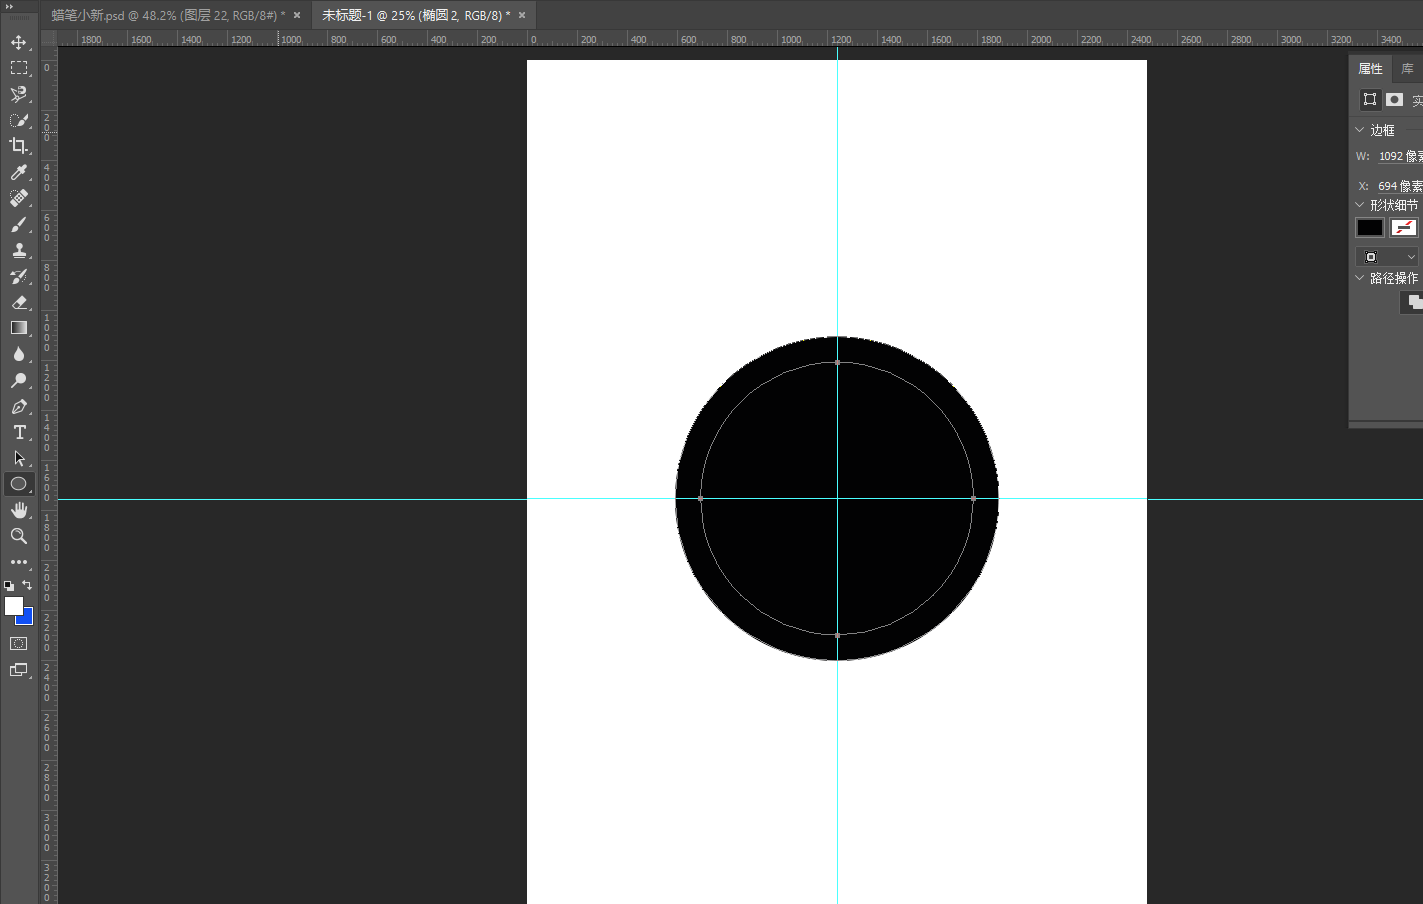Select the Ellipse shape tool
1423x904 pixels.
18,484
